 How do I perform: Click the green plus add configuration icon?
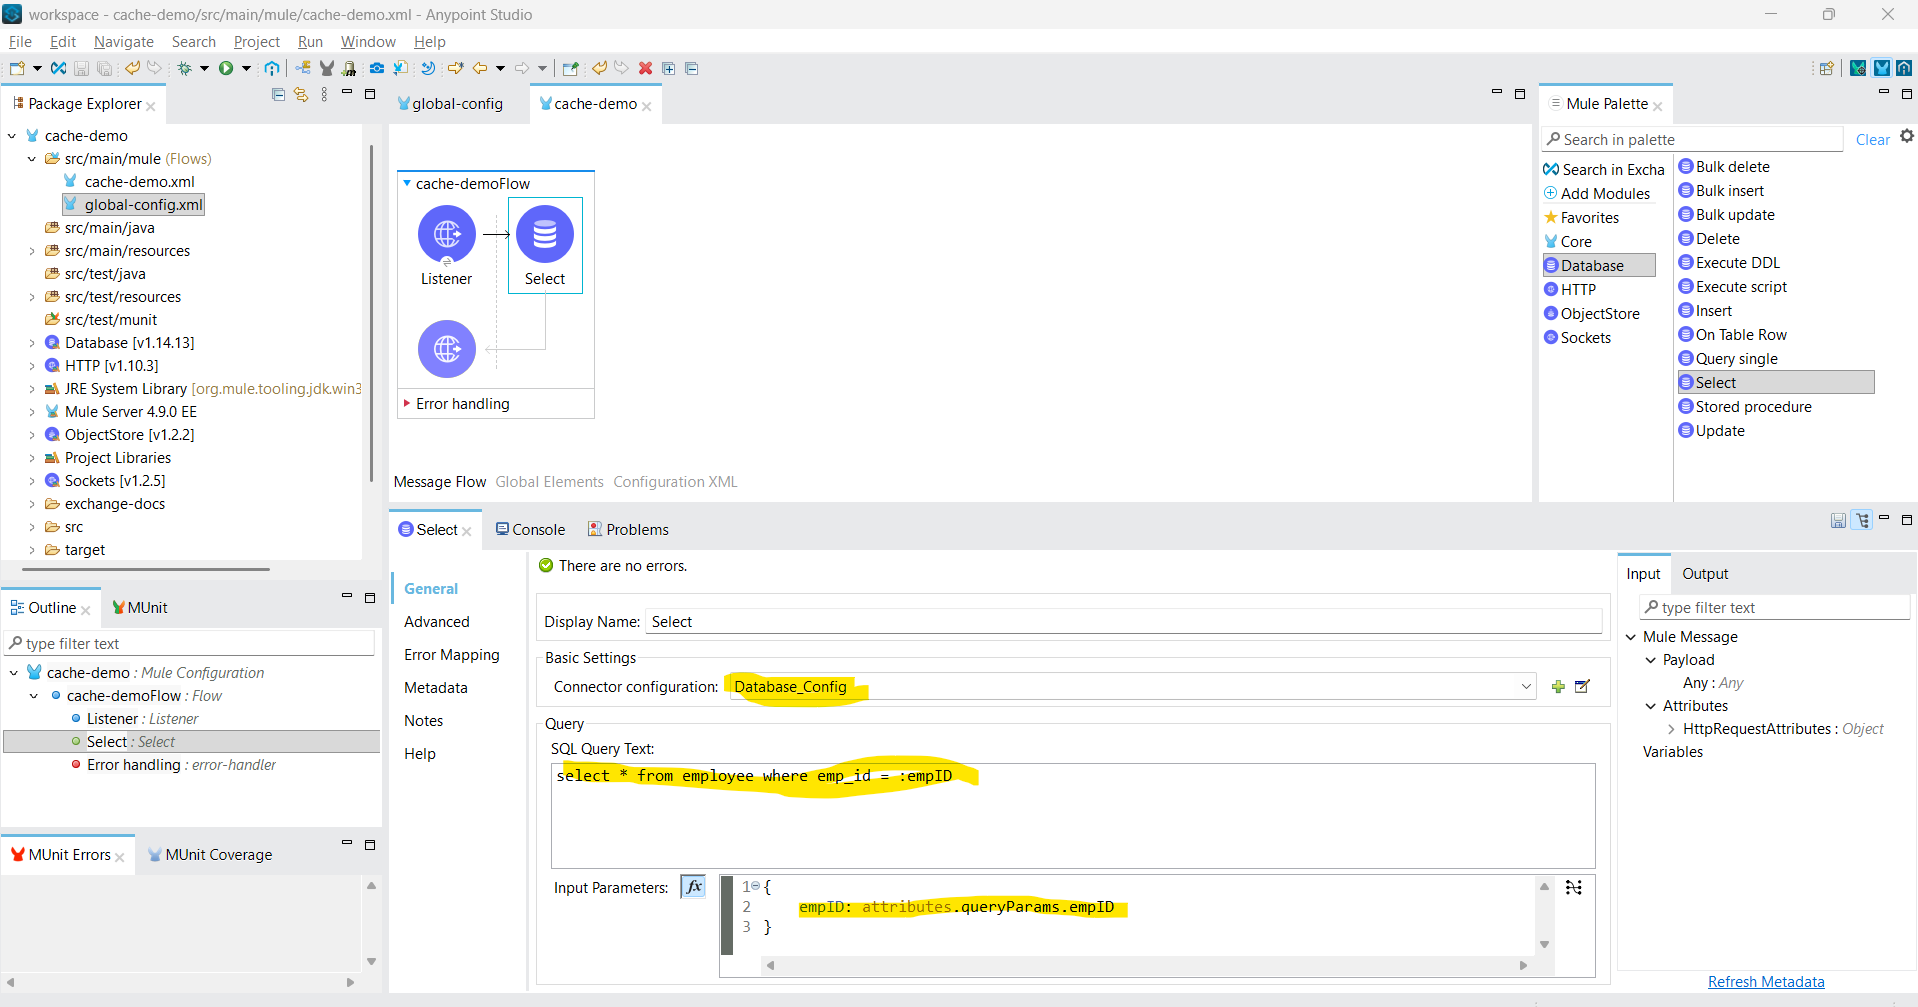pos(1558,686)
